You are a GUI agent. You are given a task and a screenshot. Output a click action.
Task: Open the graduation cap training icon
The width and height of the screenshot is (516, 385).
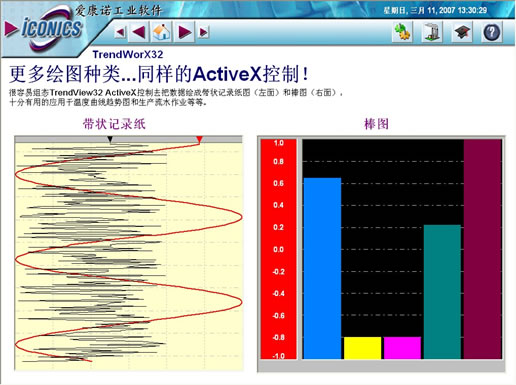462,32
